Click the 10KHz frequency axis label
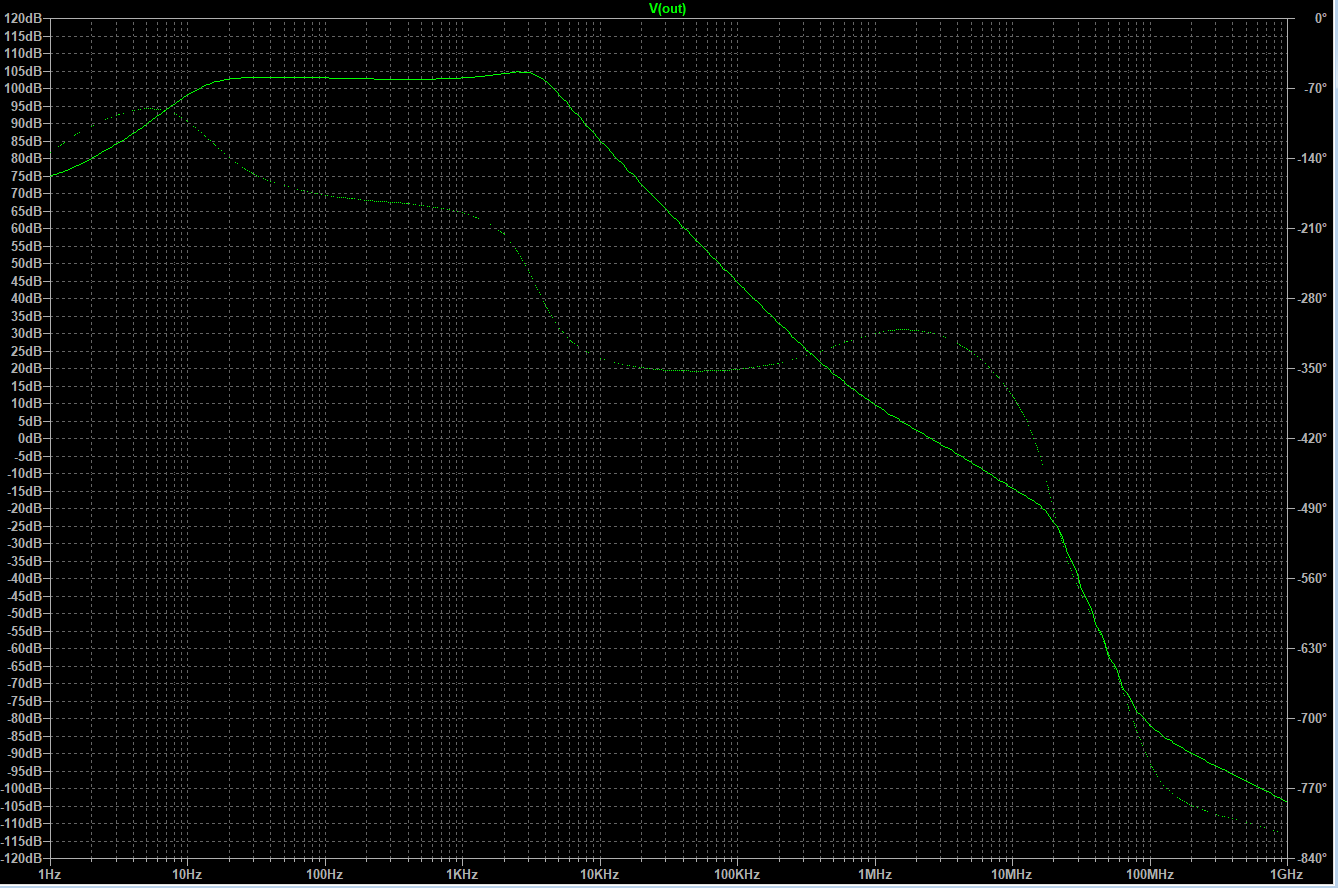Image resolution: width=1338 pixels, height=888 pixels. pos(599,875)
